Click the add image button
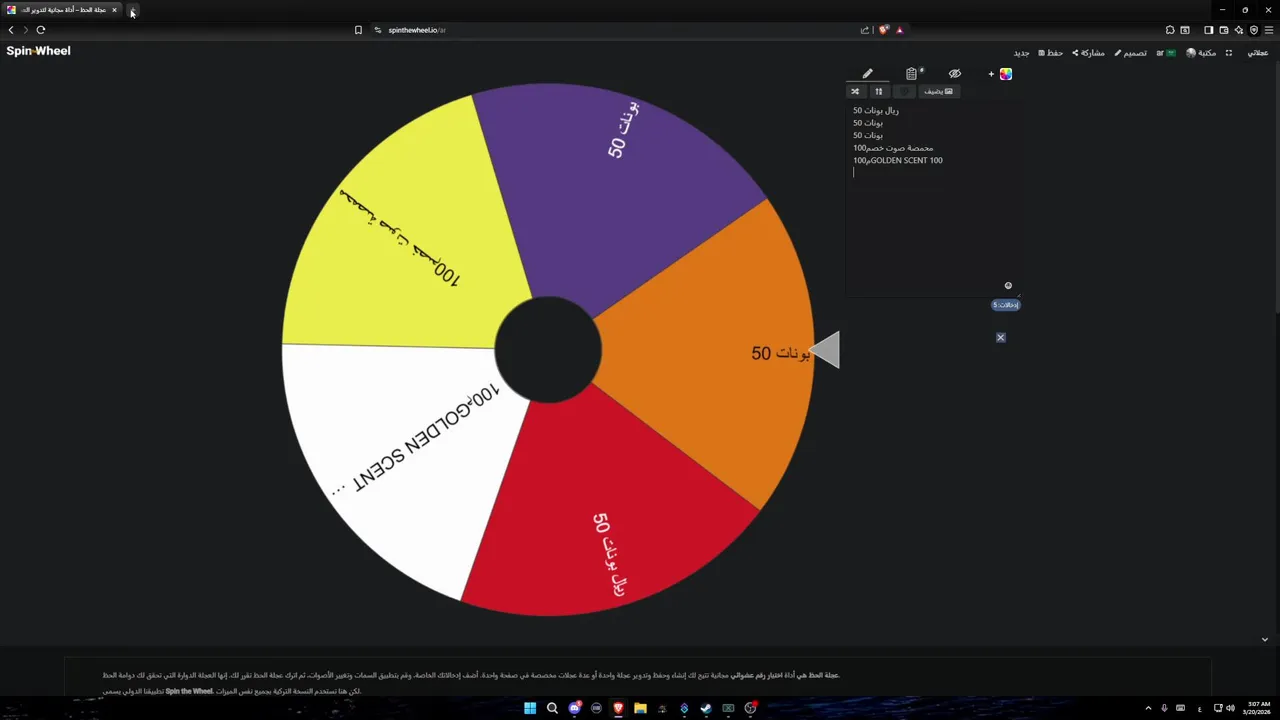The height and width of the screenshot is (720, 1280). [x=939, y=91]
